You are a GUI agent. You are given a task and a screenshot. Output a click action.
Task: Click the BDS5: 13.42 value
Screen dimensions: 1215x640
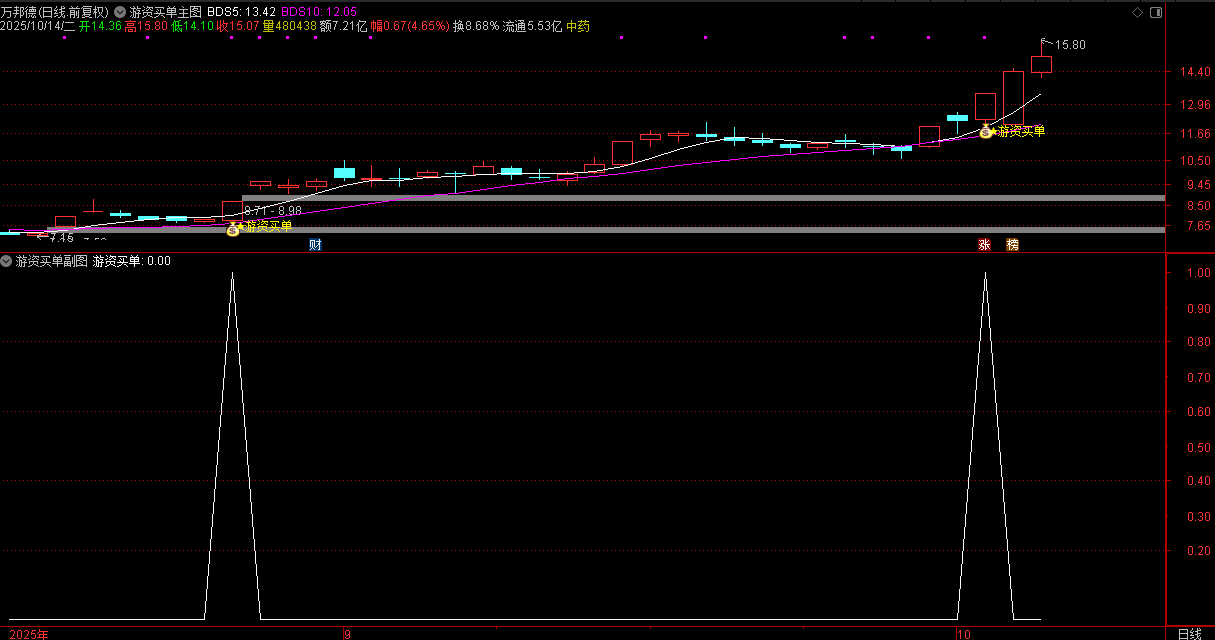pos(240,12)
